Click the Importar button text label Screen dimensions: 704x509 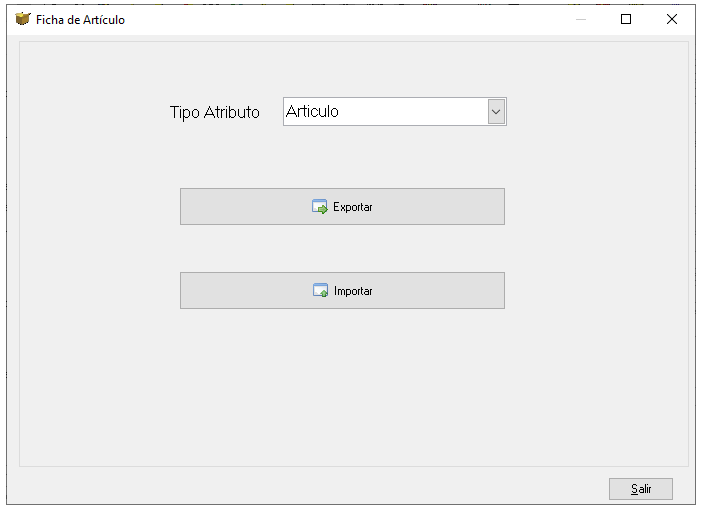(x=353, y=291)
